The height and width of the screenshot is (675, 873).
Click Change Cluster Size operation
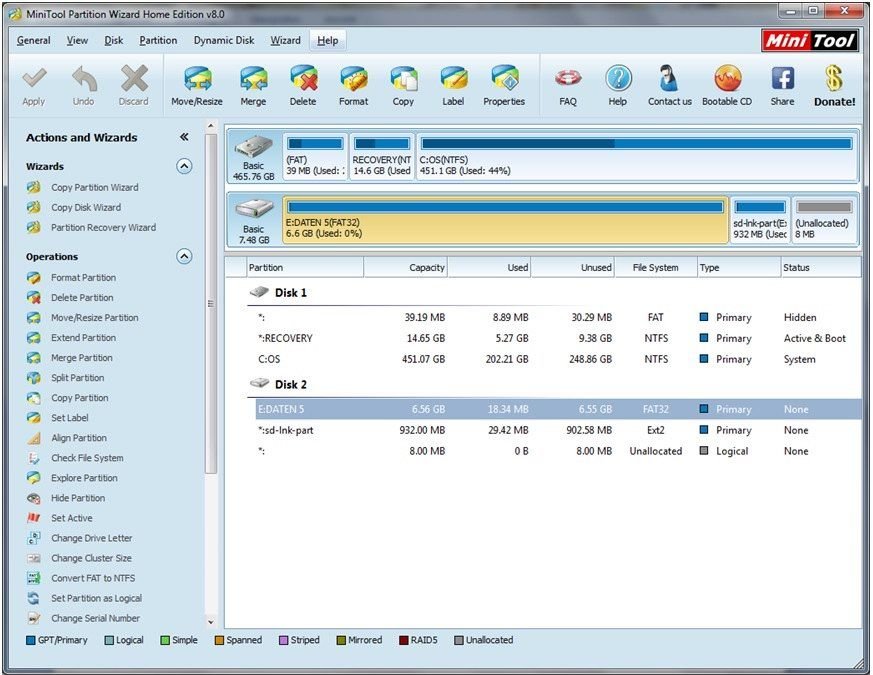click(x=91, y=559)
